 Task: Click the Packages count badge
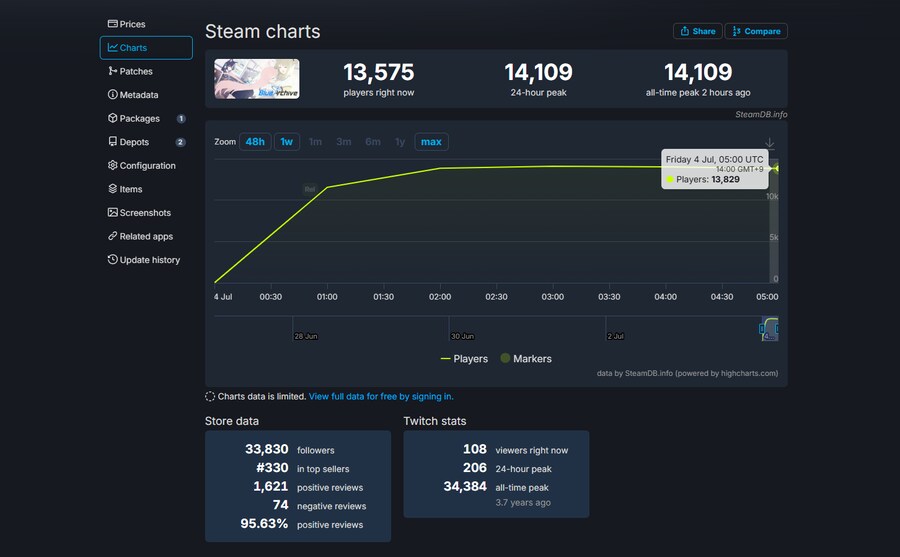click(181, 119)
